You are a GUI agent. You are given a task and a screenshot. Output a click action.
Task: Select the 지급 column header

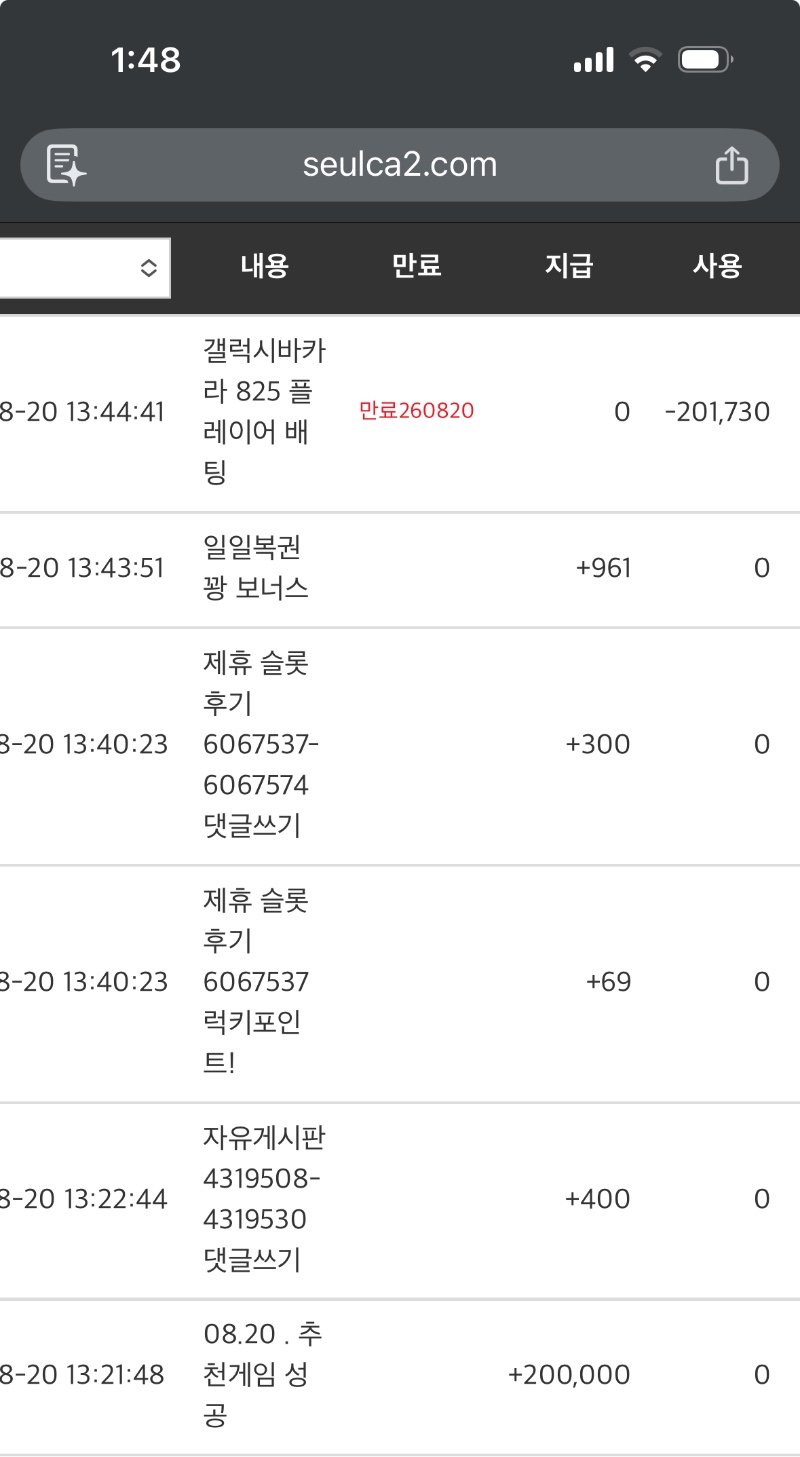(x=569, y=266)
